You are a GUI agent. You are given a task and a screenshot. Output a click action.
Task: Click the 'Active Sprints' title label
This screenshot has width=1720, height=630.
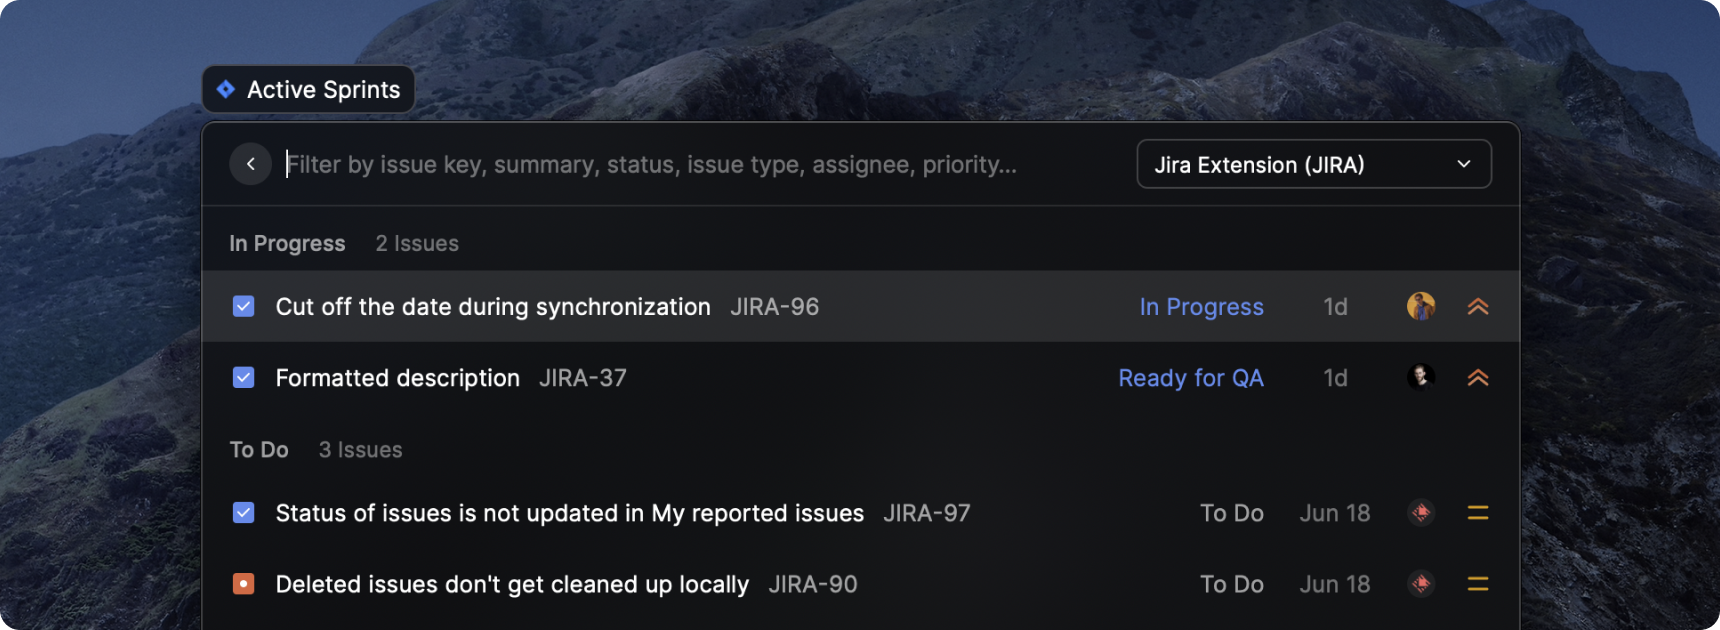point(323,89)
